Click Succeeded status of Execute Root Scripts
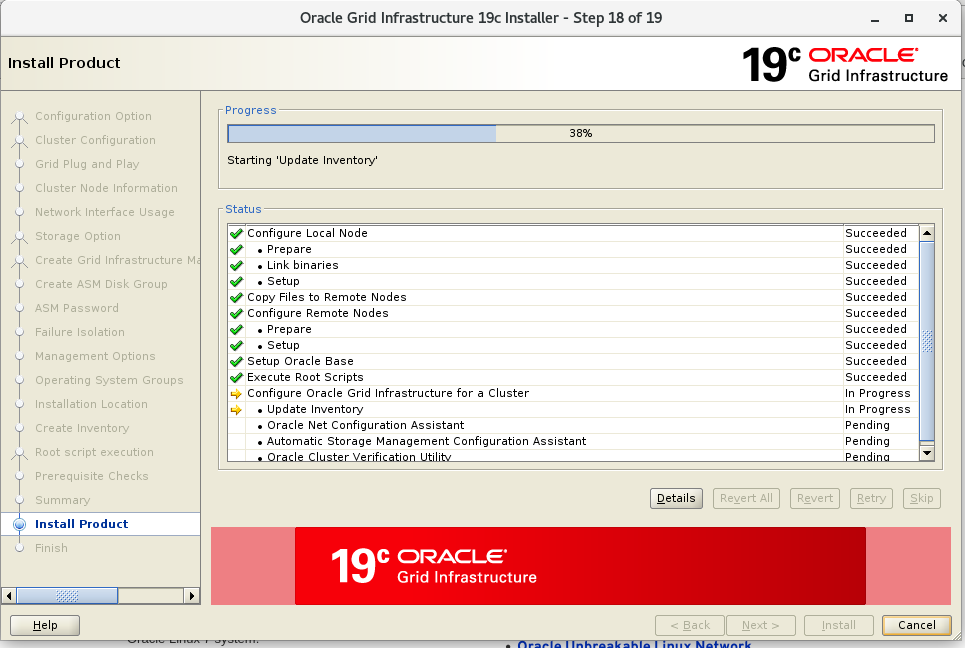This screenshot has height=648, width=965. (x=876, y=377)
